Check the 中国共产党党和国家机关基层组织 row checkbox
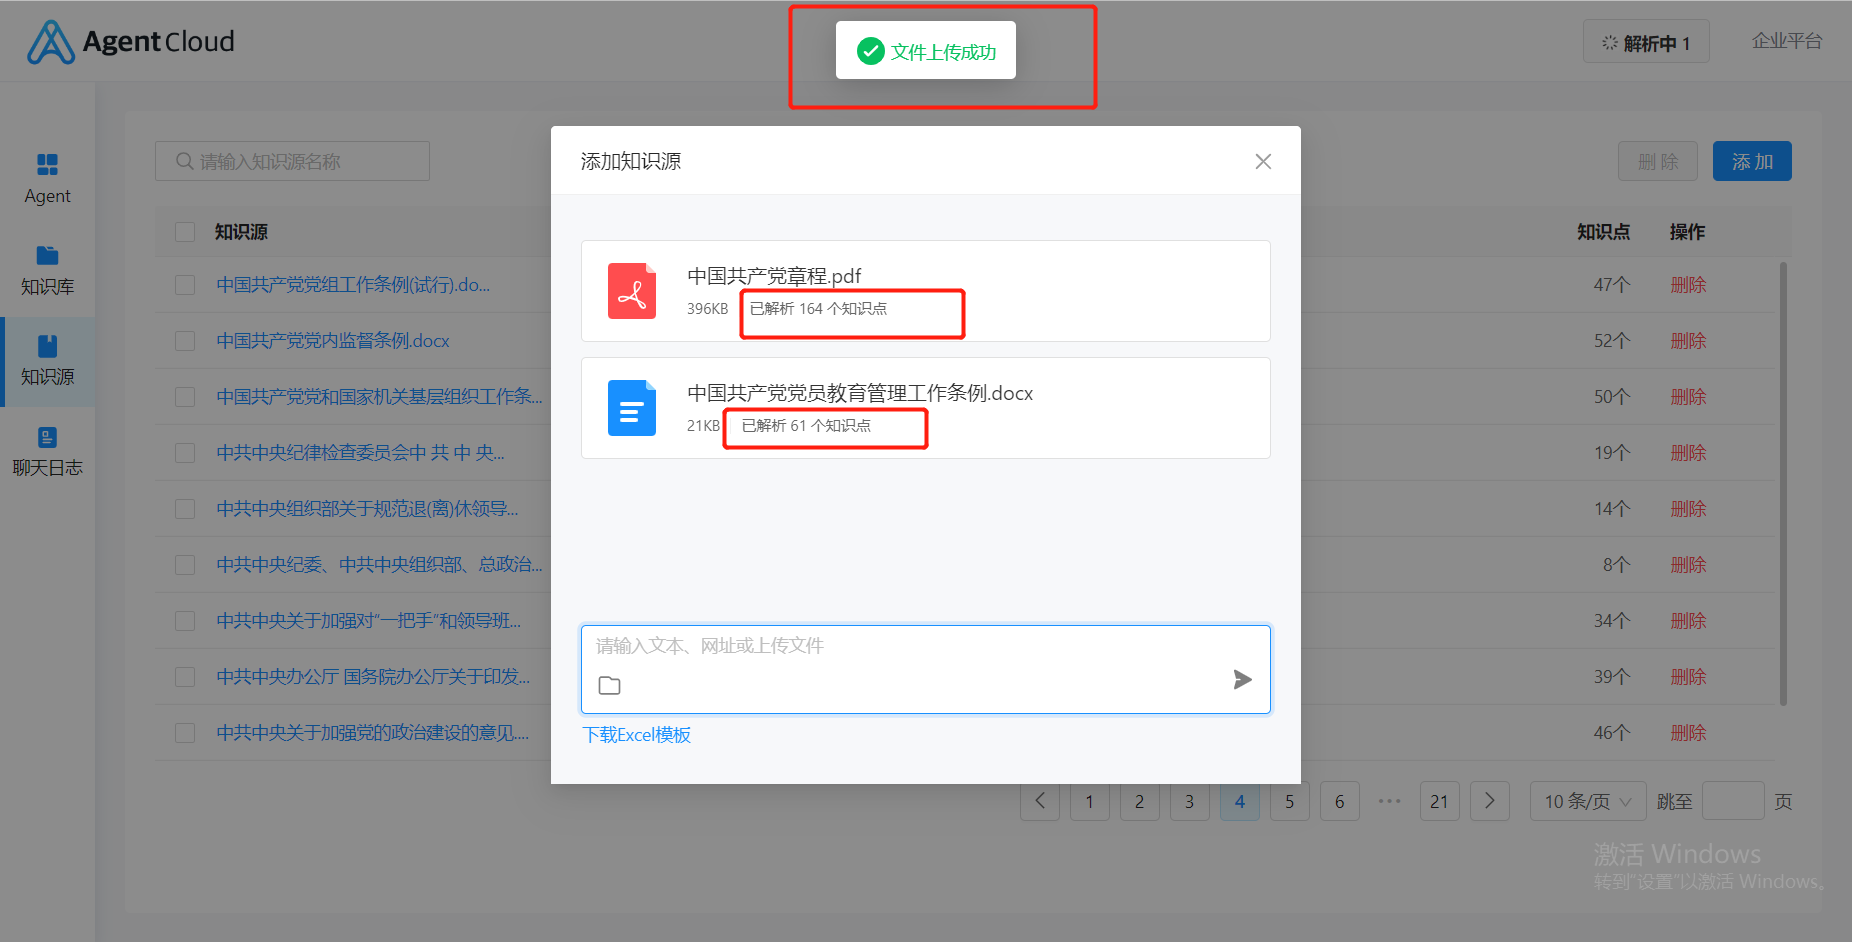This screenshot has width=1852, height=942. click(x=185, y=397)
